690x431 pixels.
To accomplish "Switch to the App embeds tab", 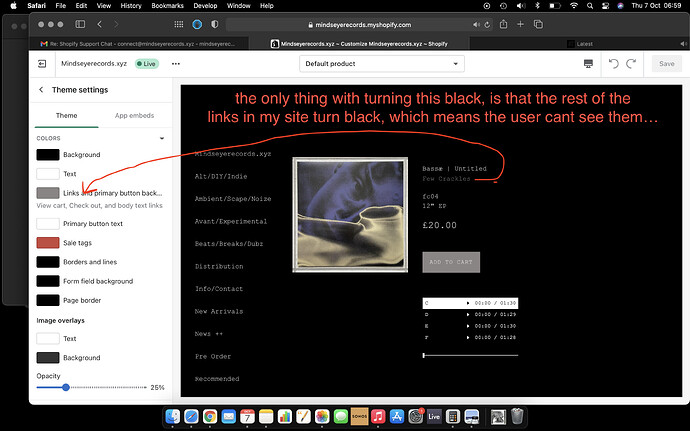I will click(x=134, y=115).
